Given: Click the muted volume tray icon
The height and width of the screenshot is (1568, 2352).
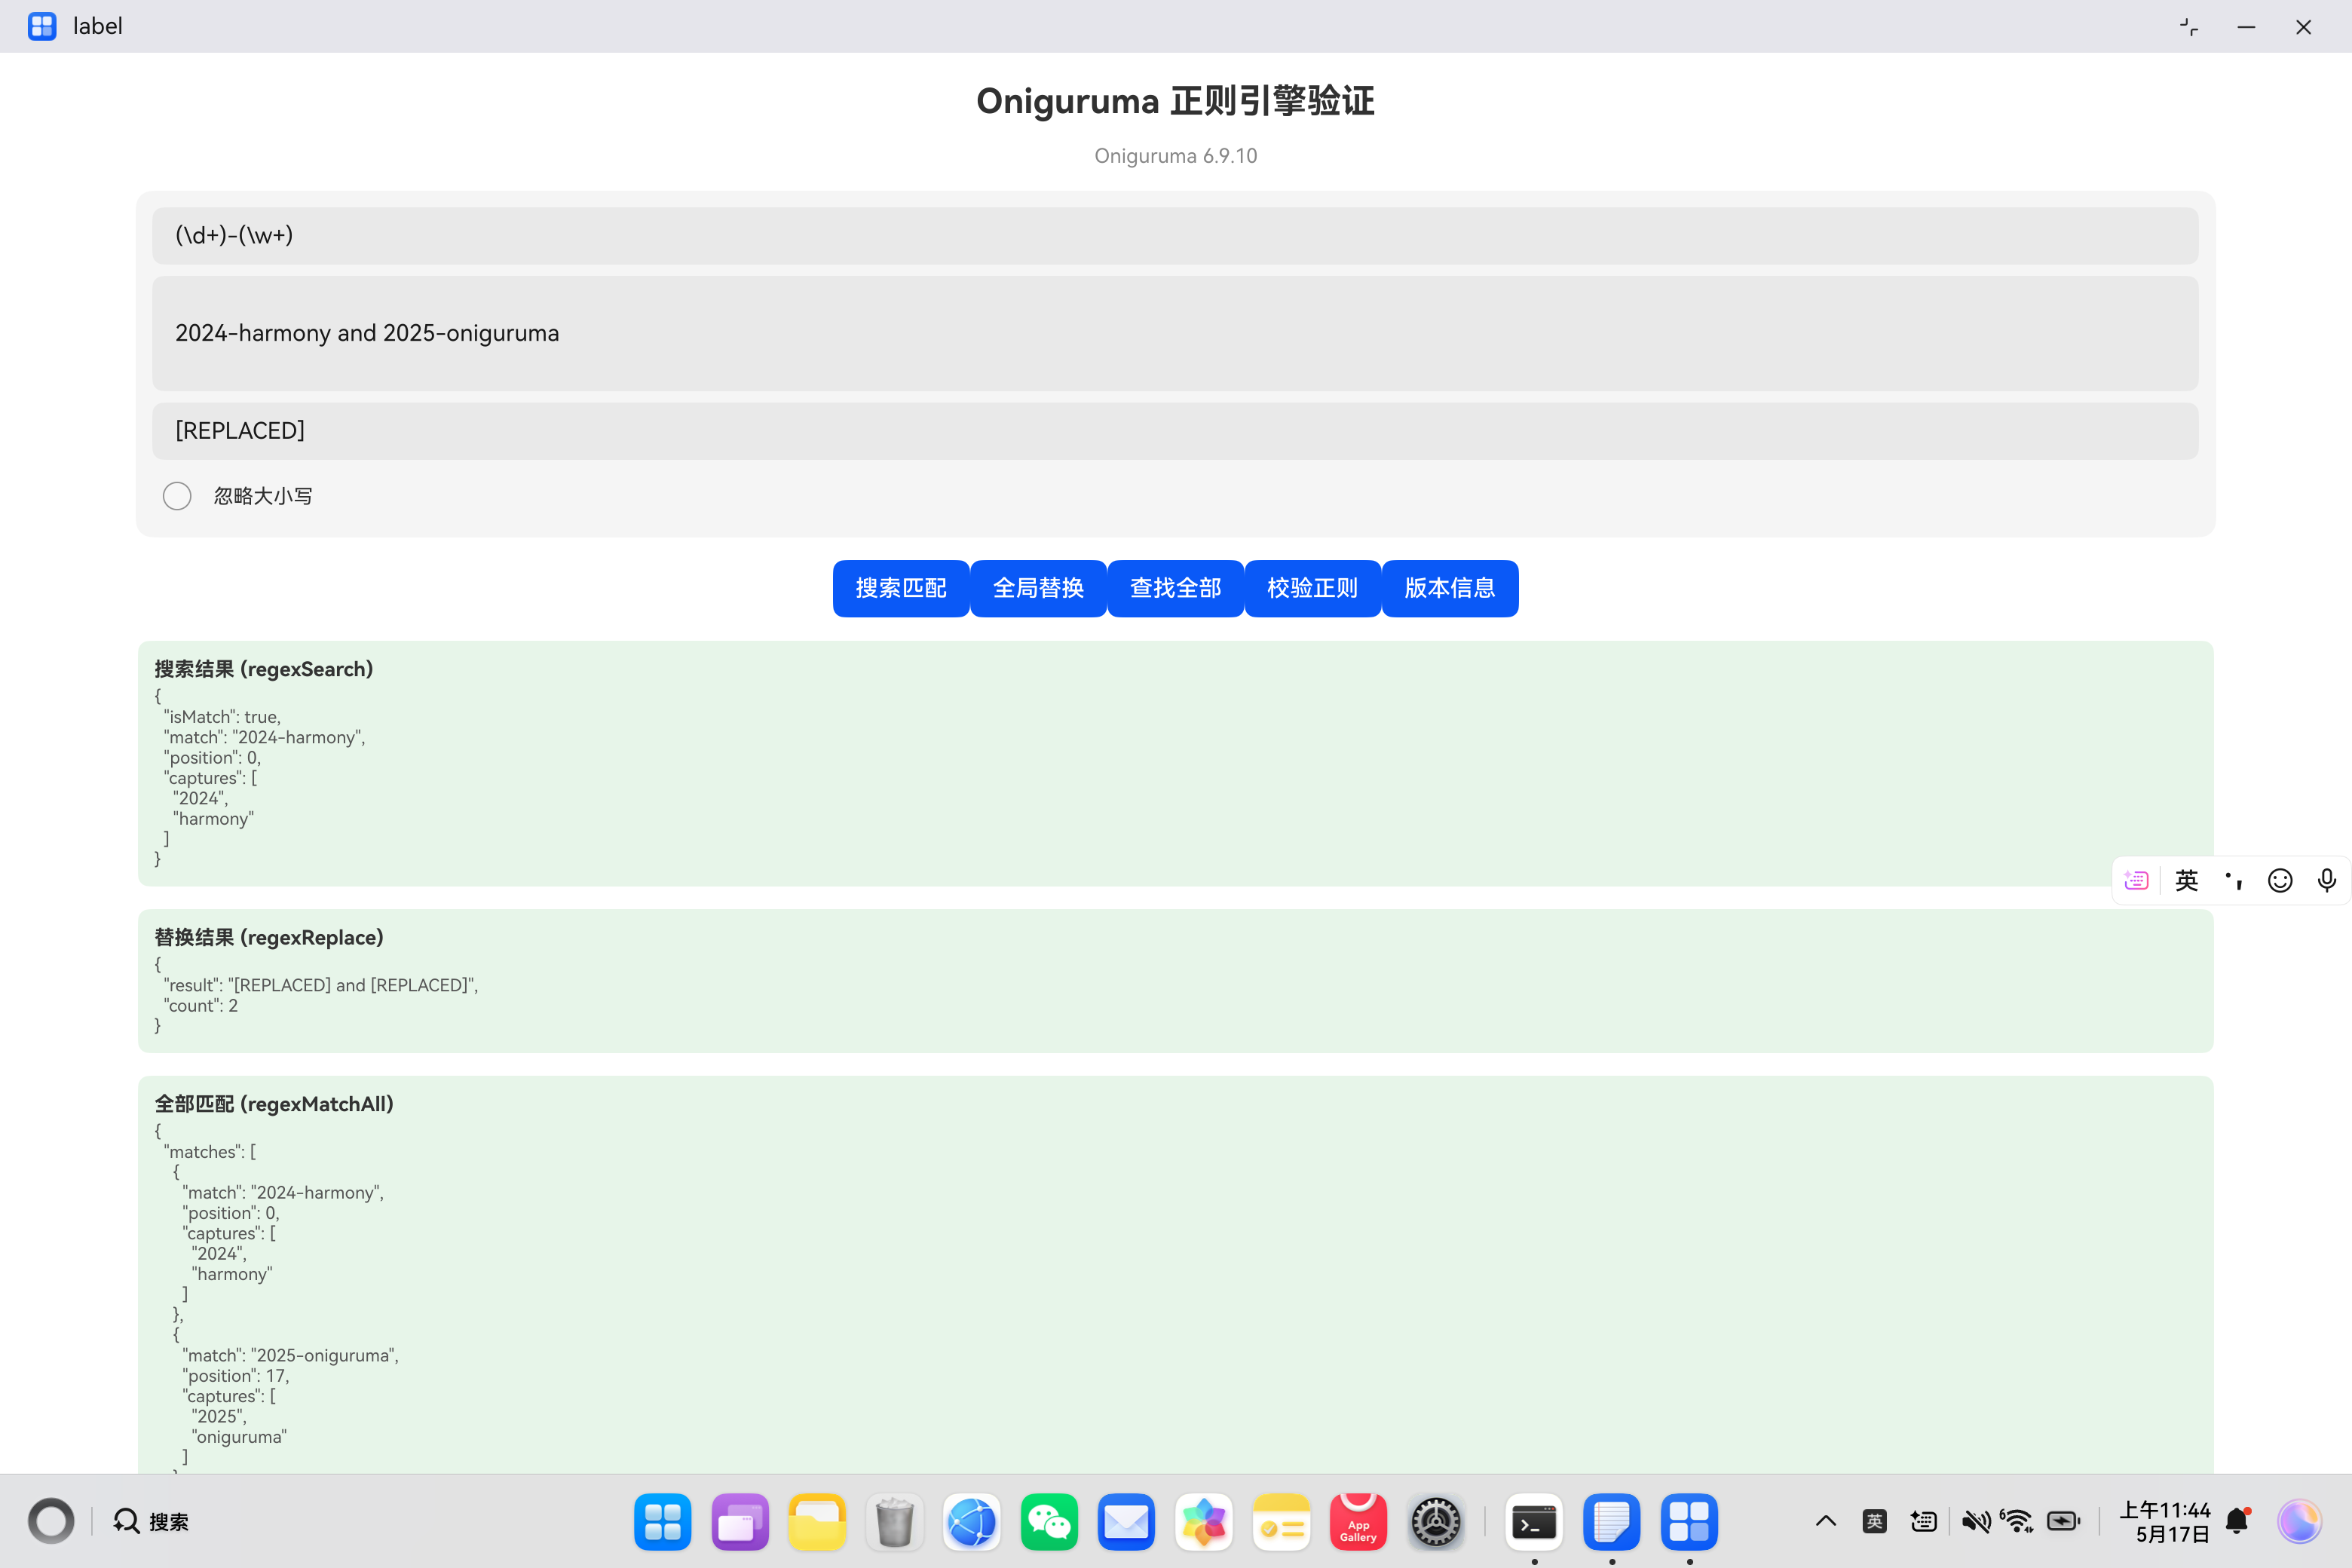Looking at the screenshot, I should click(1975, 1521).
